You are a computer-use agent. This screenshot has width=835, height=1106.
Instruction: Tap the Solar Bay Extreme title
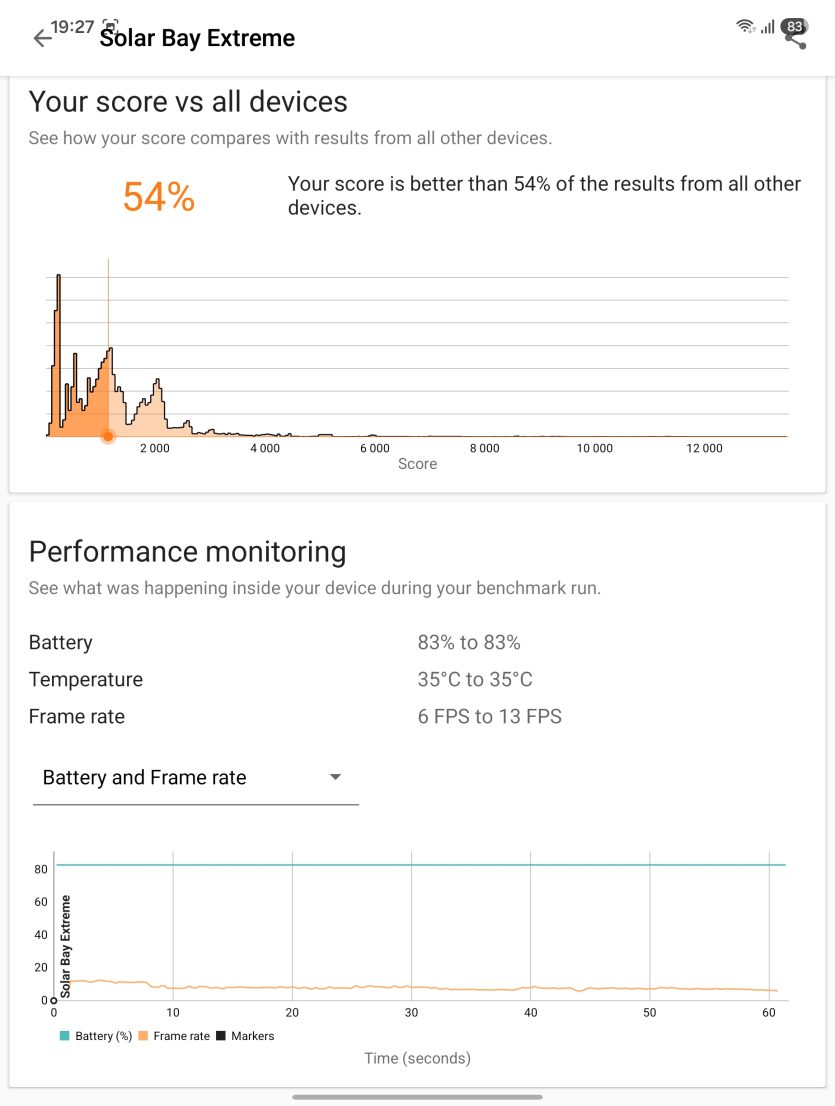pyautogui.click(x=197, y=38)
